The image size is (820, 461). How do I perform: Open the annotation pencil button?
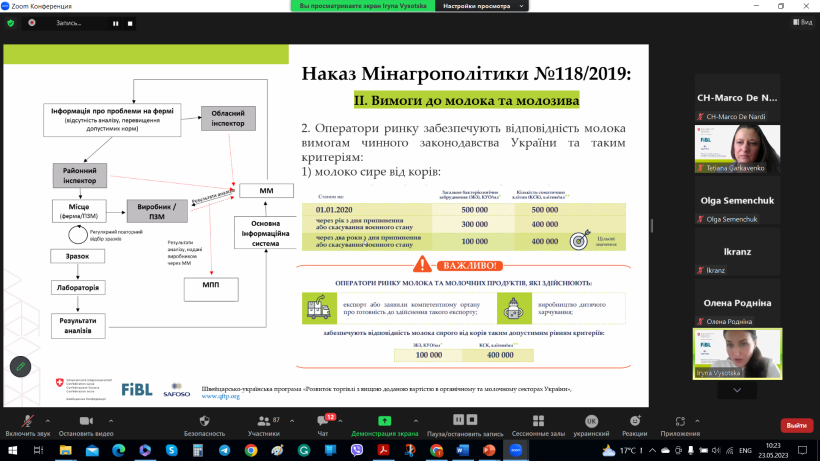[x=20, y=366]
